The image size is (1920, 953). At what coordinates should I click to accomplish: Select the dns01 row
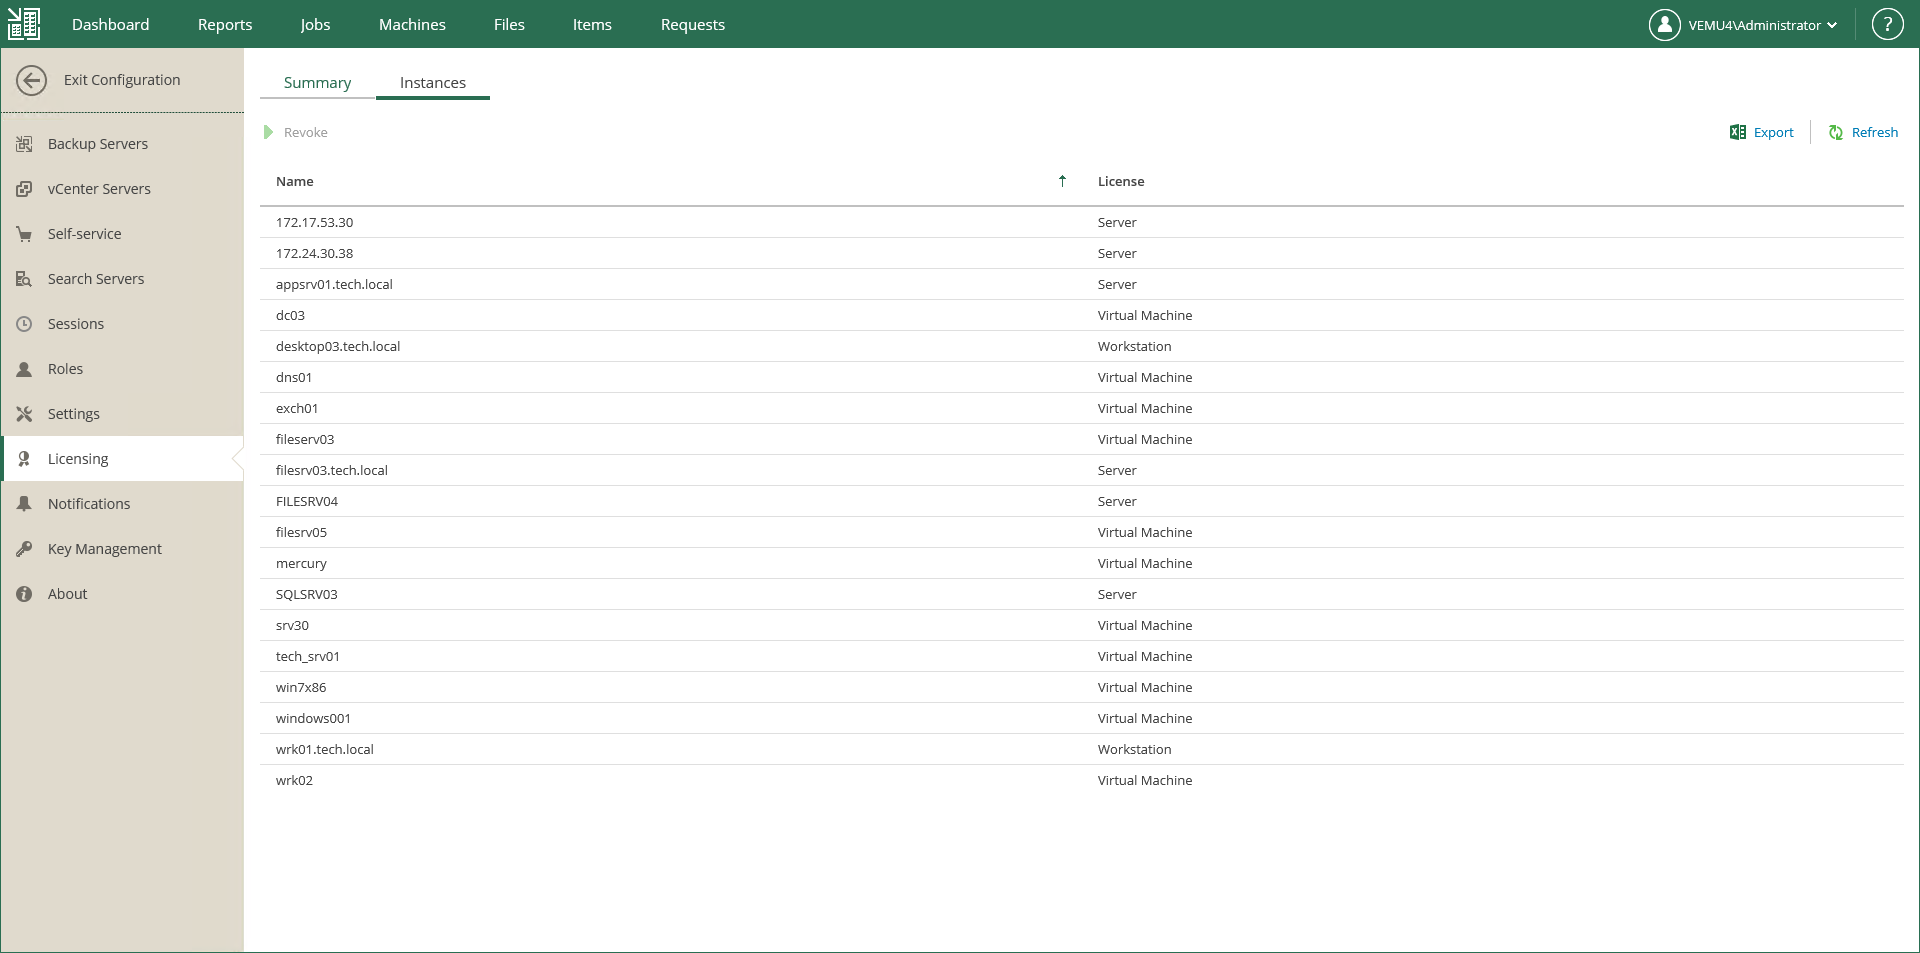tap(1081, 377)
